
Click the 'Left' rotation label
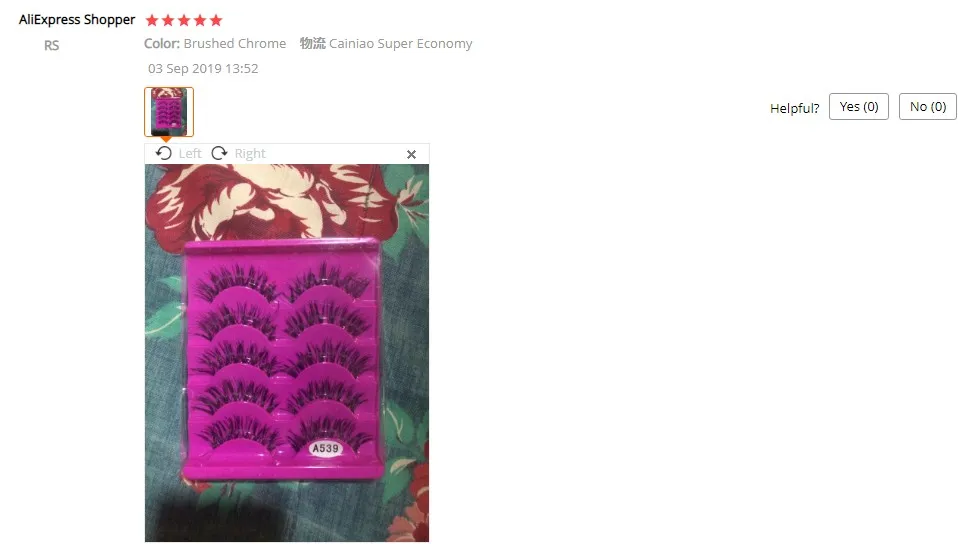(x=190, y=153)
